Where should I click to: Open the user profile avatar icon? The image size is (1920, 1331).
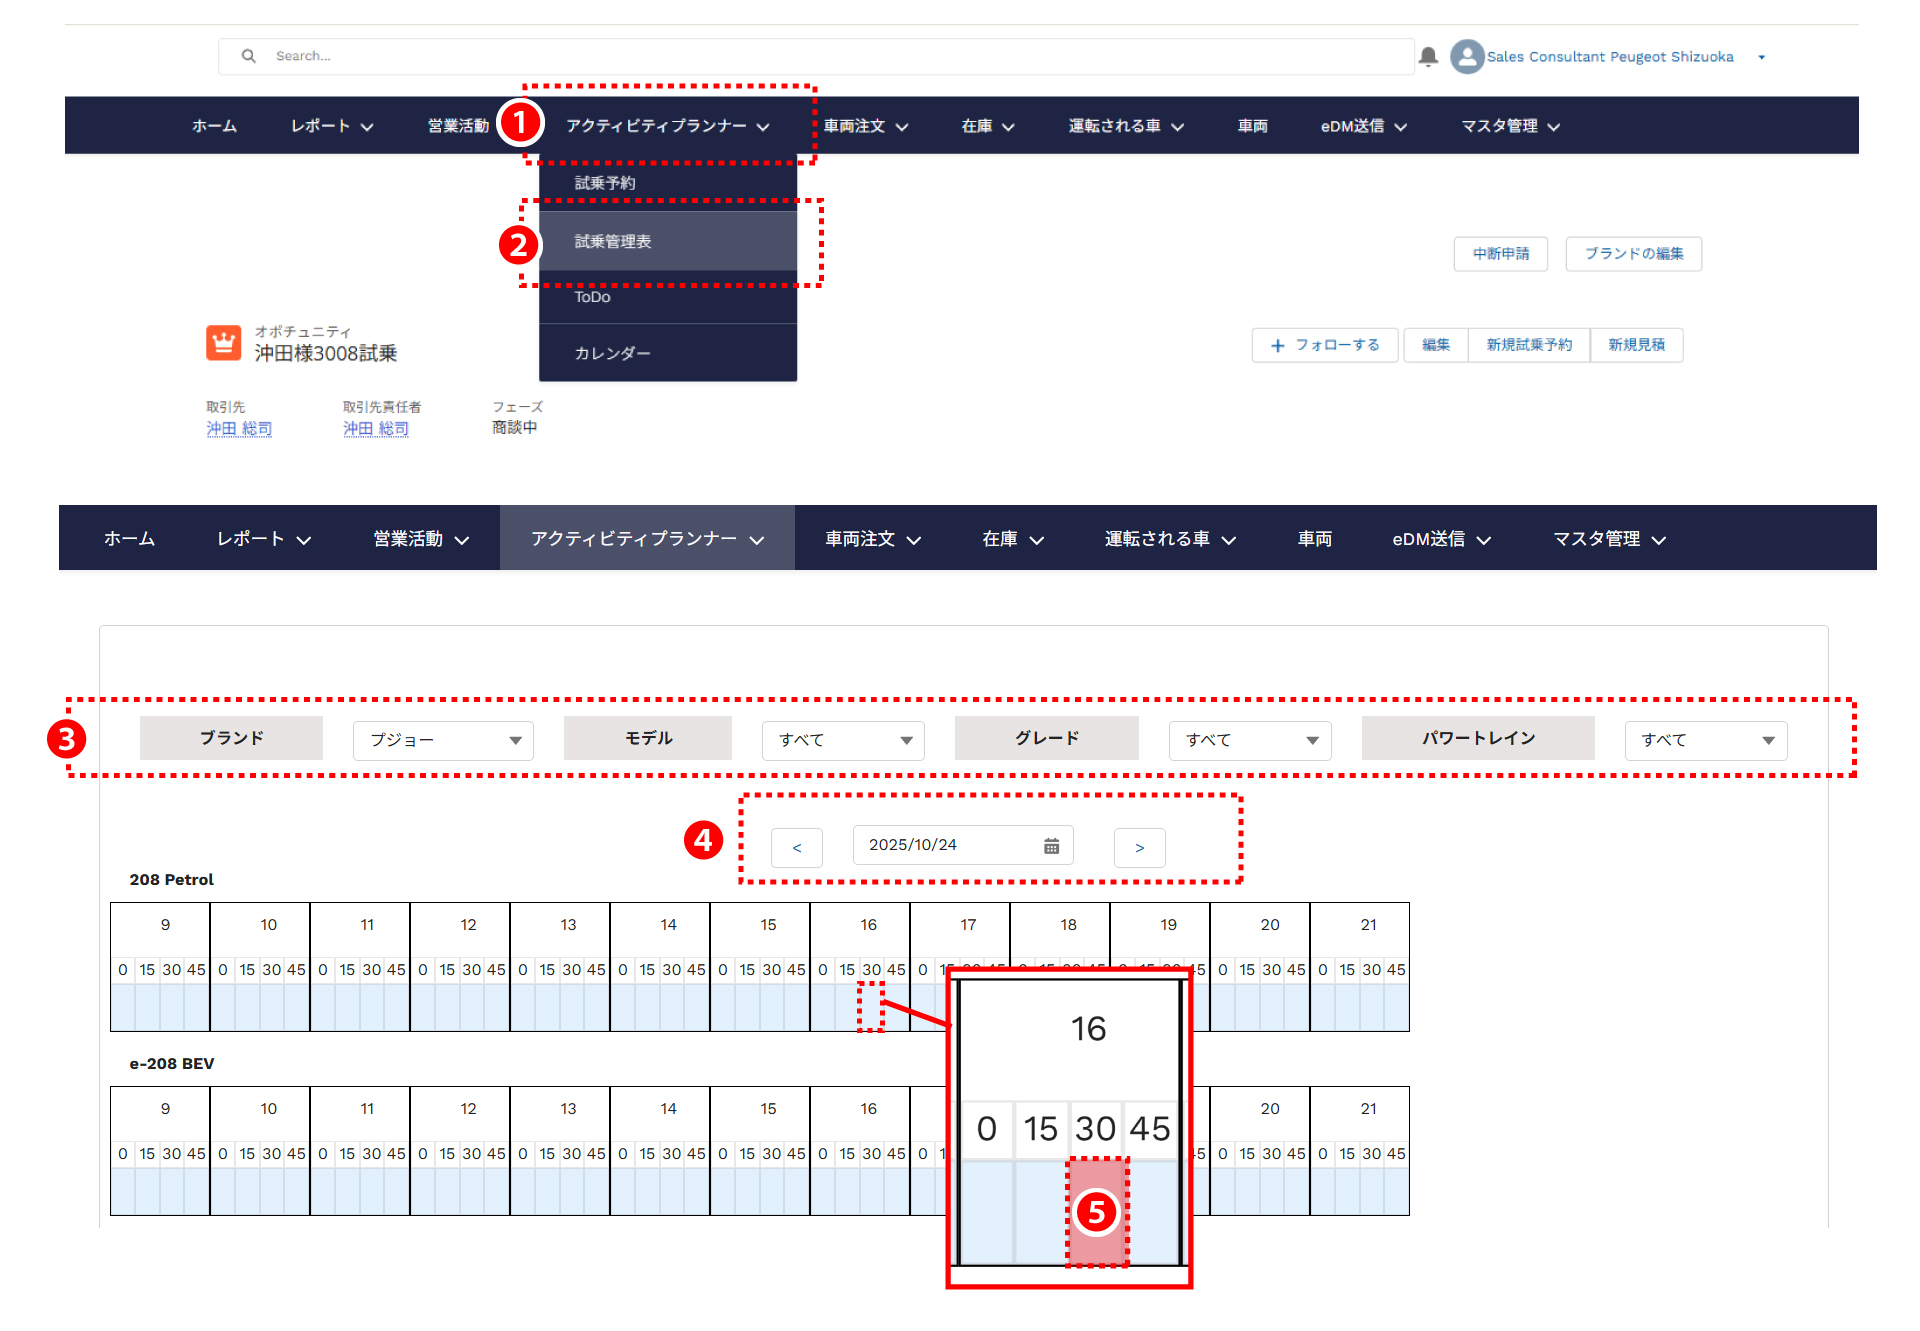tap(1466, 57)
